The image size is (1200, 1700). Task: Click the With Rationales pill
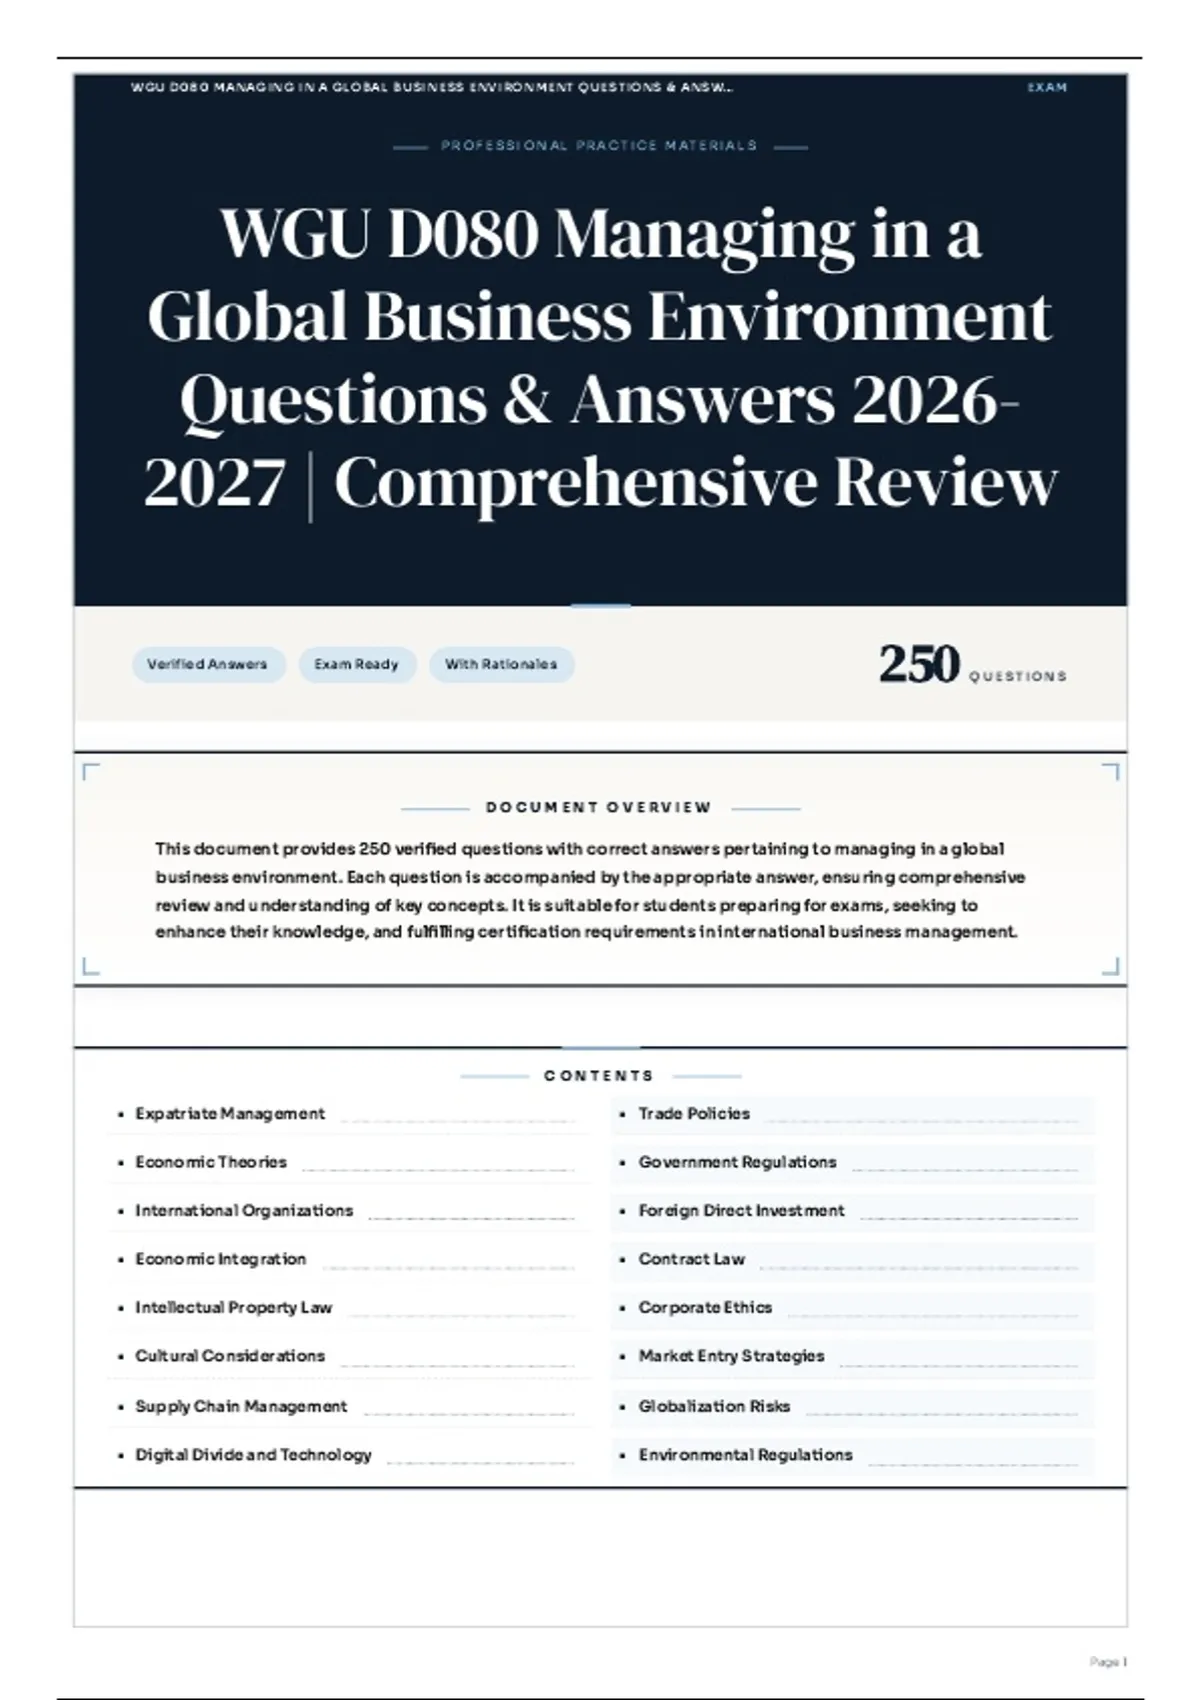pos(501,664)
